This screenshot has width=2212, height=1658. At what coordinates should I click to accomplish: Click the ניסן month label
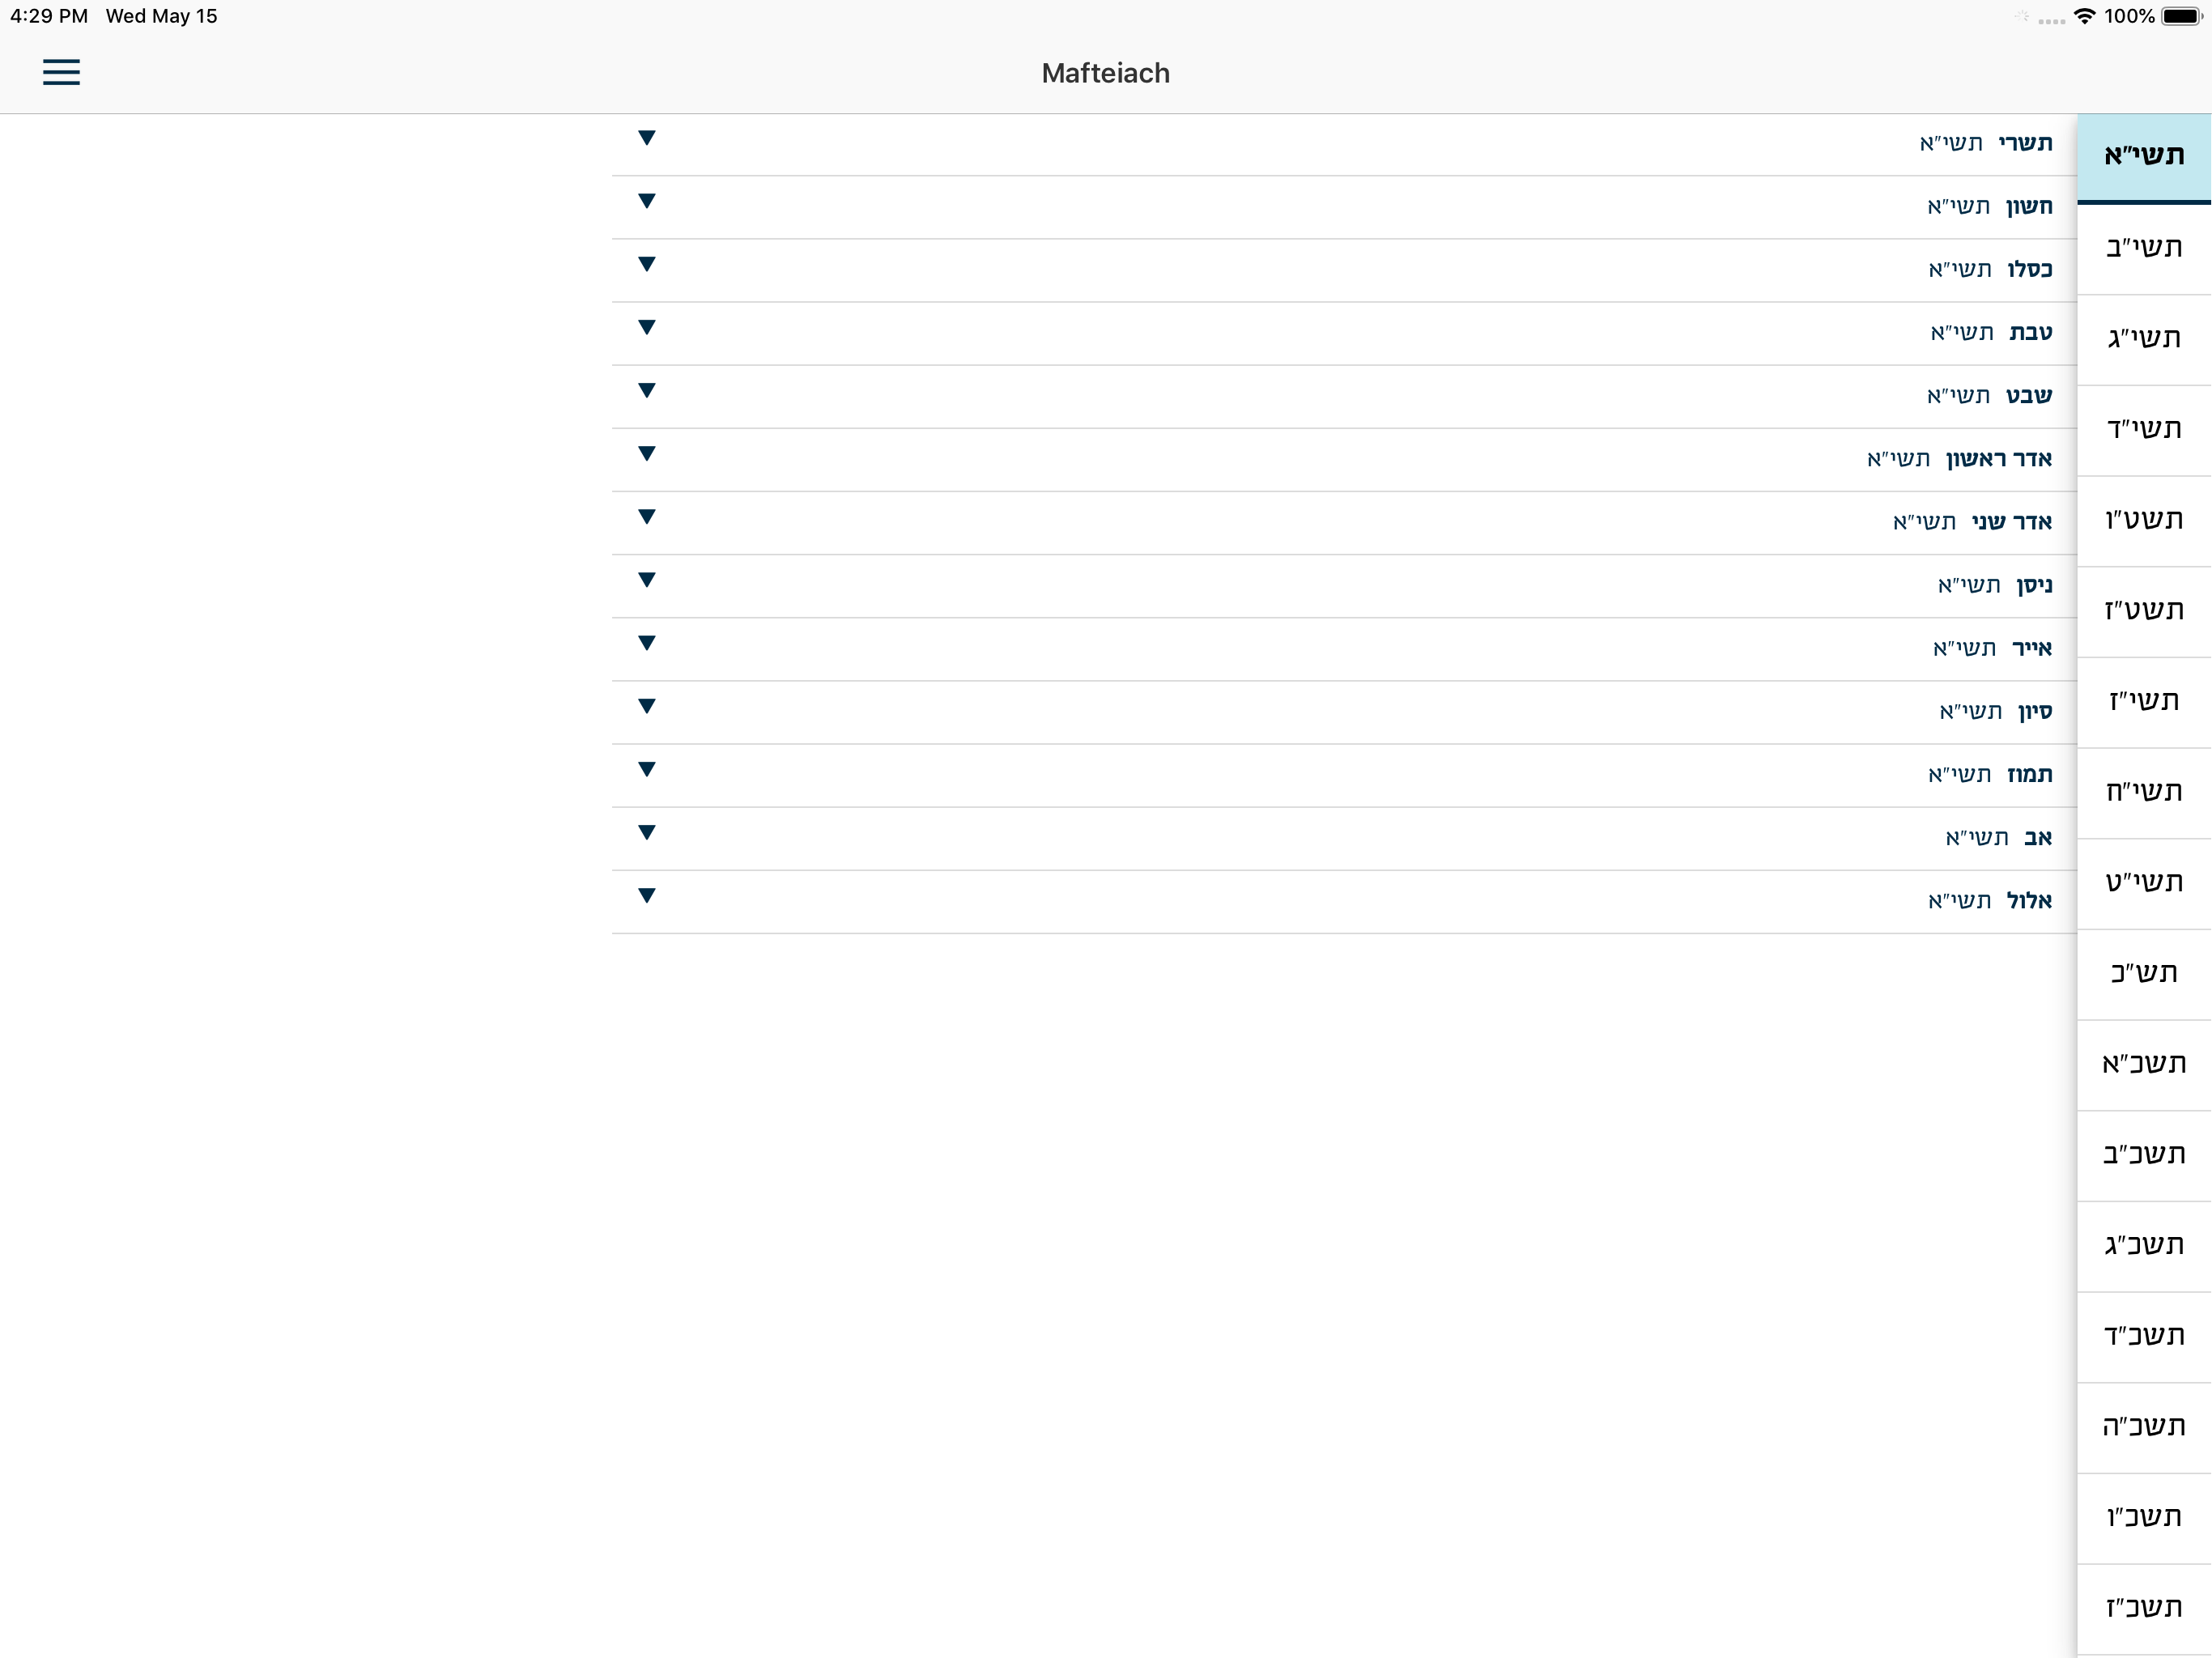pos(2034,585)
